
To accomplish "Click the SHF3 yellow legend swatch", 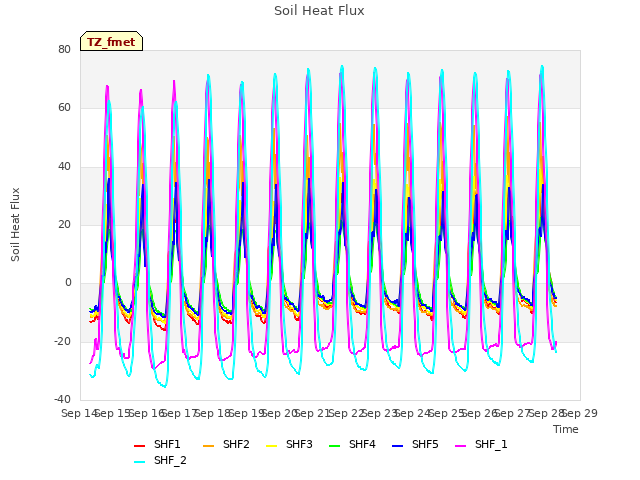I will point(271,446).
